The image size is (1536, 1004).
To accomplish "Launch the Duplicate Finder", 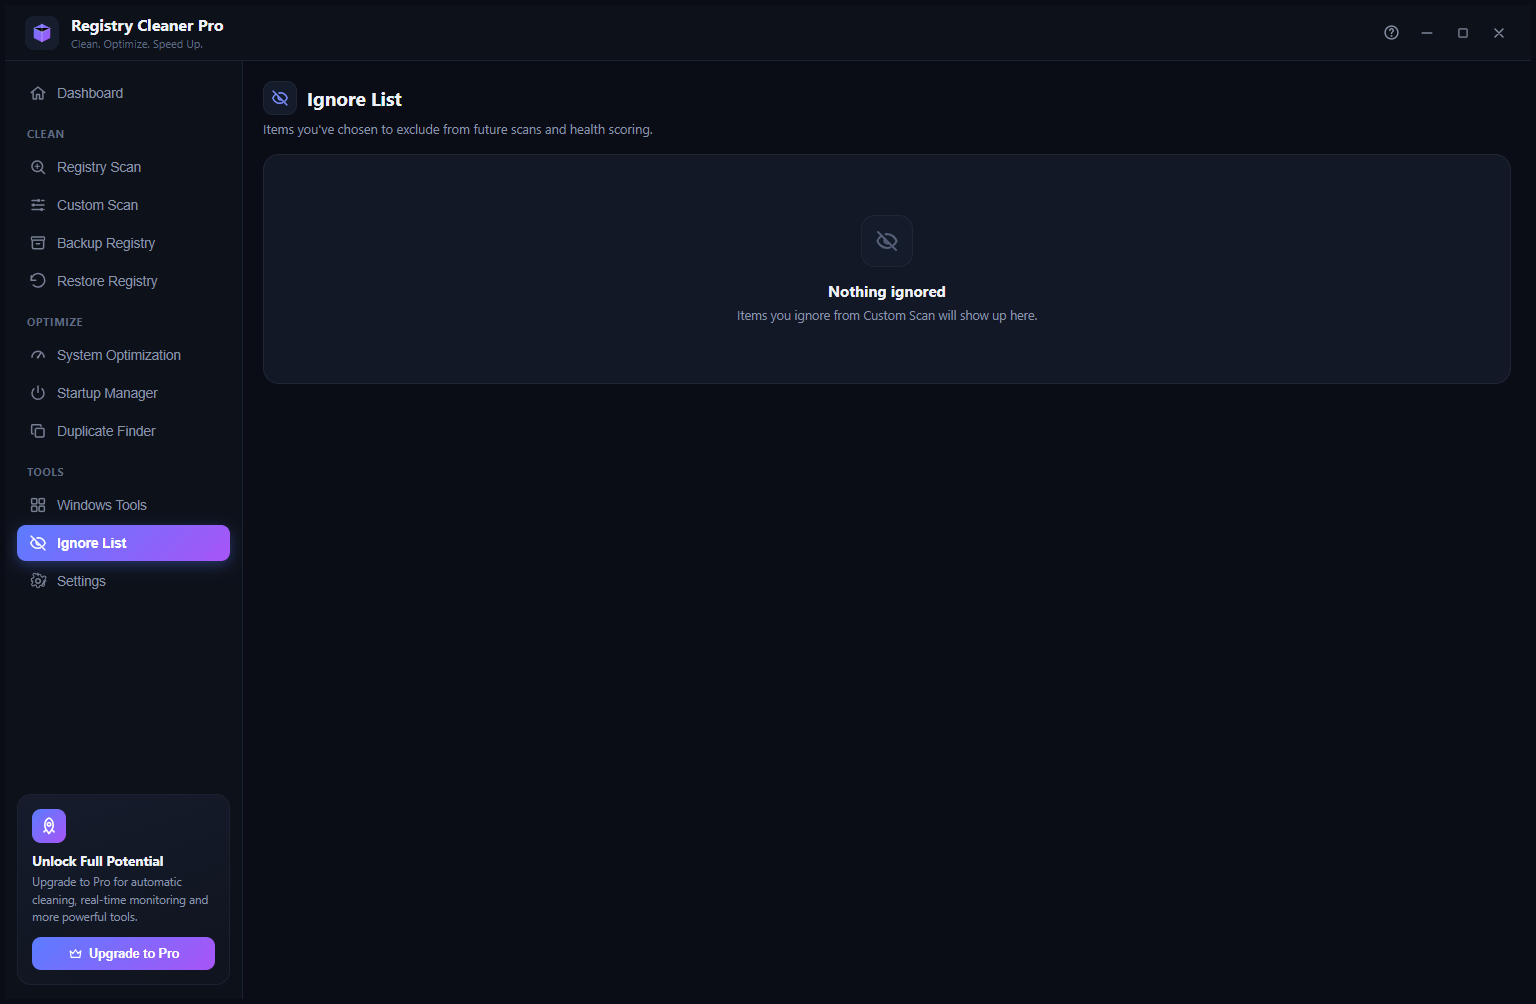I will (123, 431).
